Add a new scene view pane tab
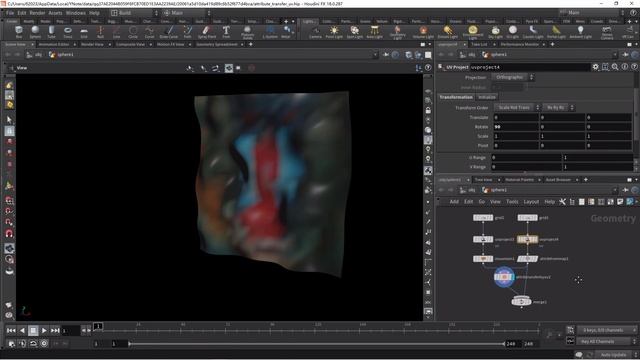Screen dimensions: 640x360 (x=251, y=44)
